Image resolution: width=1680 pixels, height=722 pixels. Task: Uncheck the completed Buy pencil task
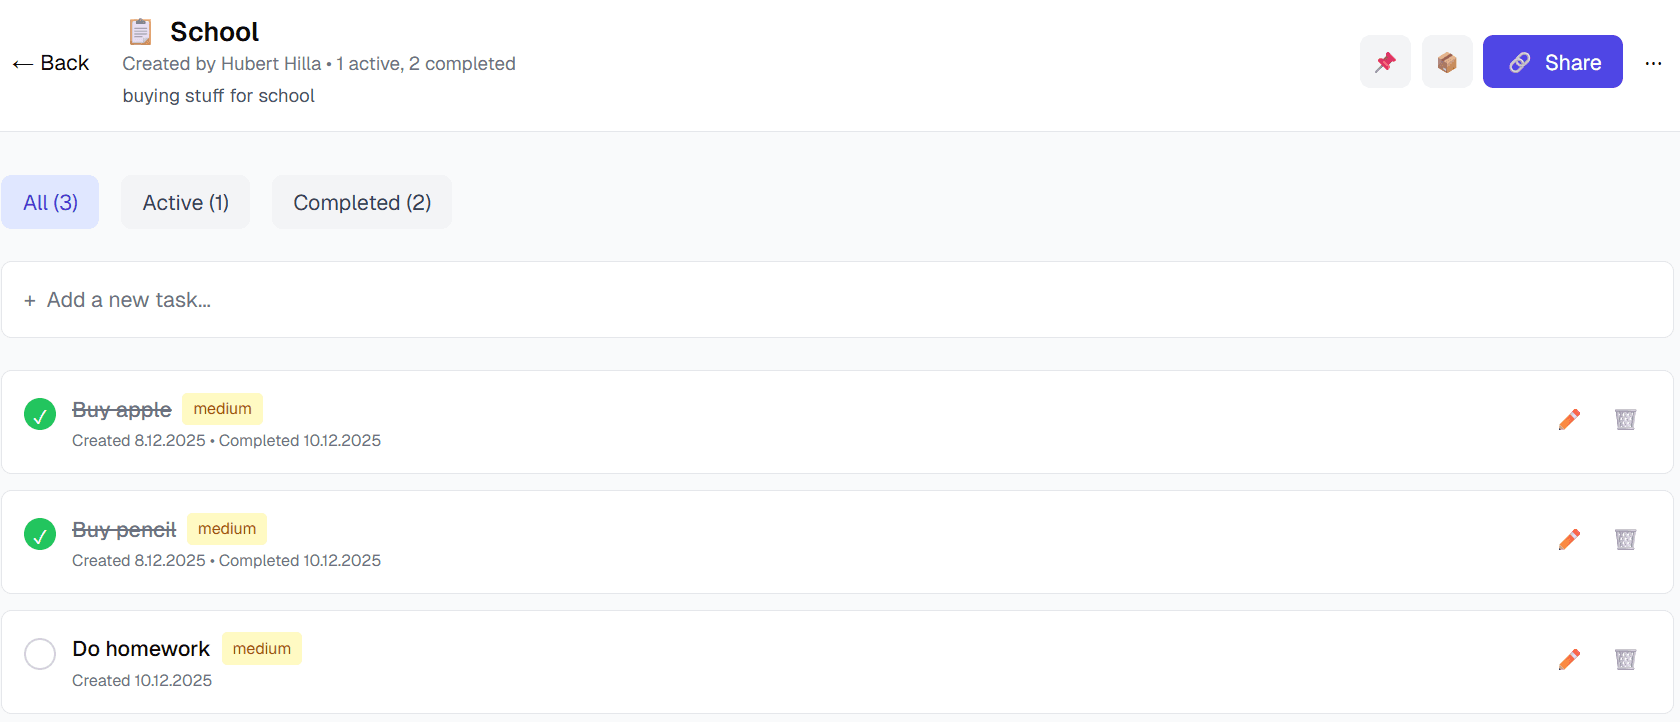(40, 534)
